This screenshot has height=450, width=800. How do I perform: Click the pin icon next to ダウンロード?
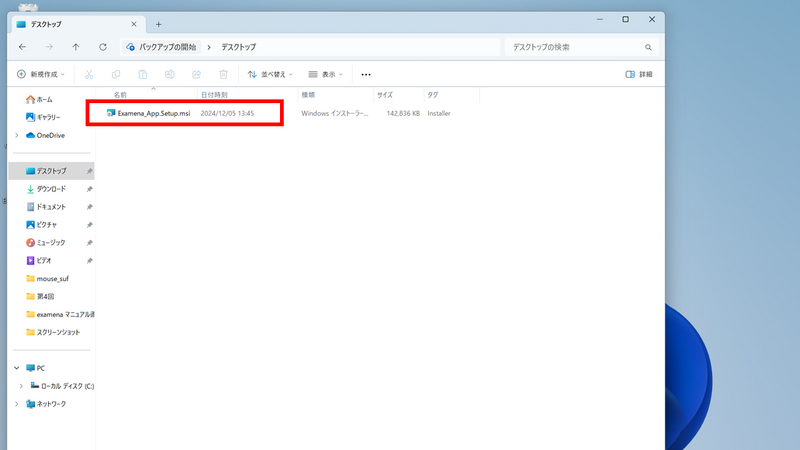[x=89, y=189]
